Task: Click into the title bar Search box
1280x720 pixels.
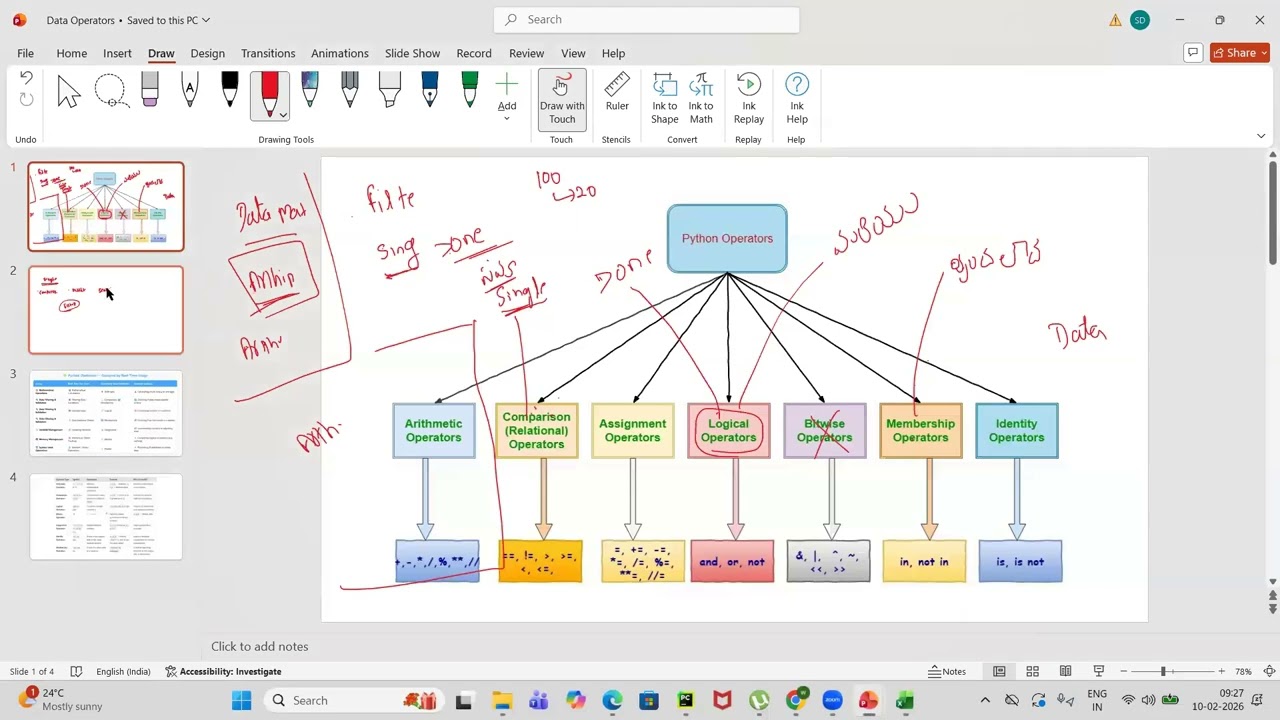Action: click(647, 19)
